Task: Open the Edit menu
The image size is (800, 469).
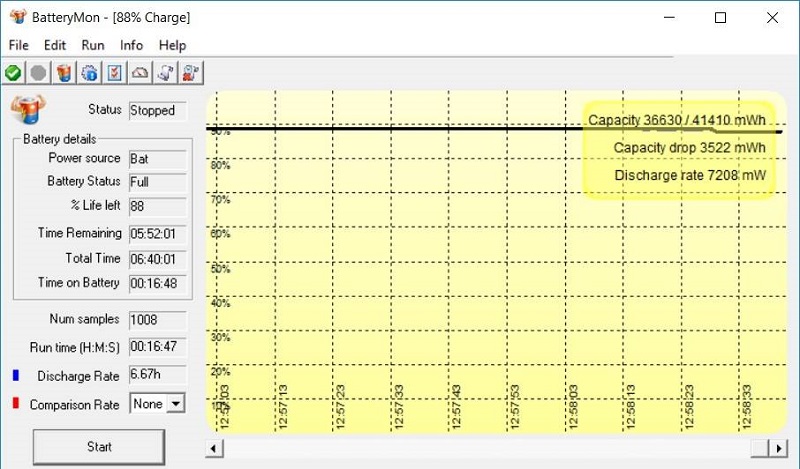Action: point(55,45)
